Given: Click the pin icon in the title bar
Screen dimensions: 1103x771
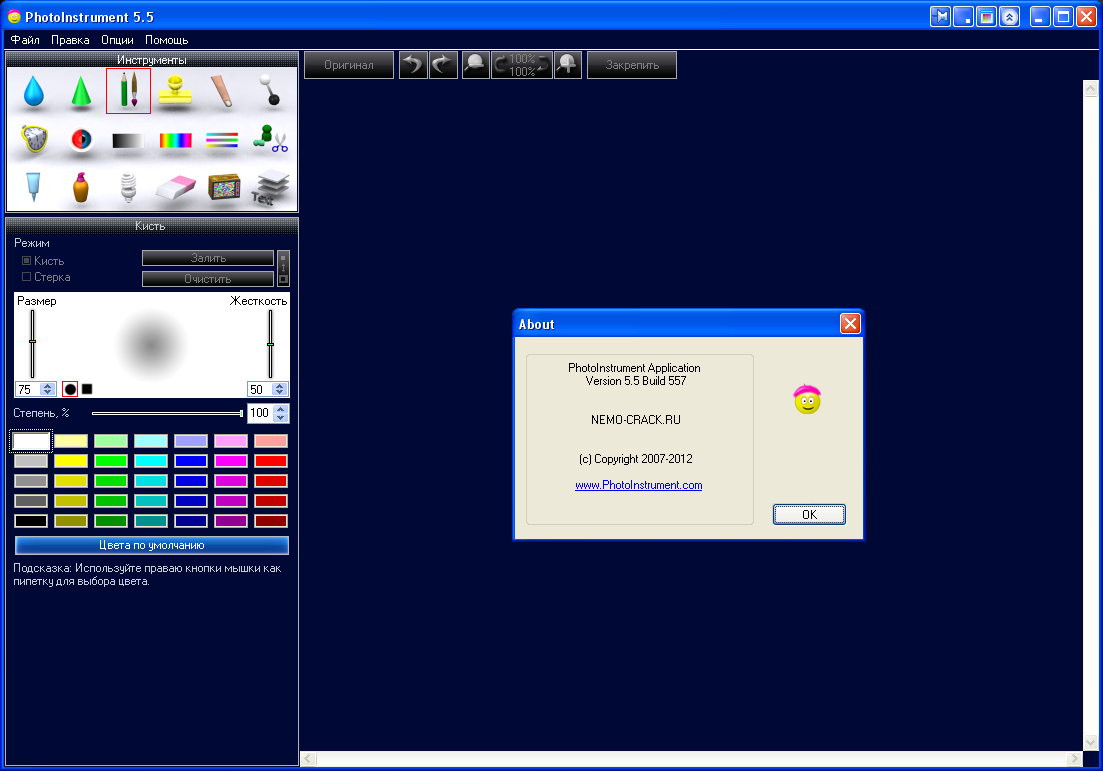Looking at the screenshot, I should click(940, 16).
